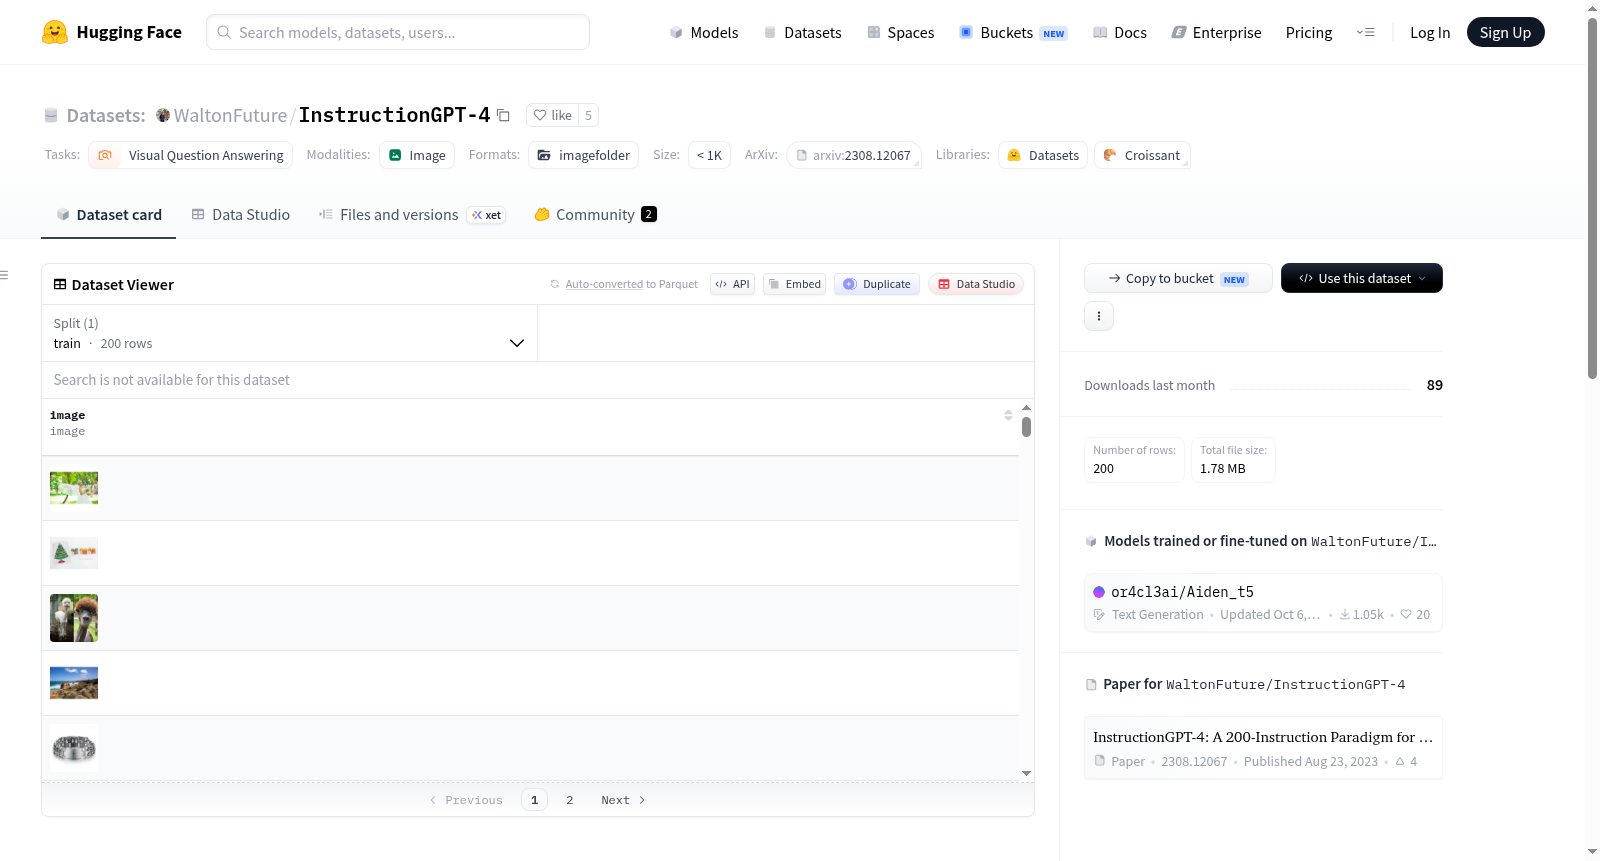Select the Datasets library tag
The height and width of the screenshot is (861, 1600).
tap(1043, 155)
